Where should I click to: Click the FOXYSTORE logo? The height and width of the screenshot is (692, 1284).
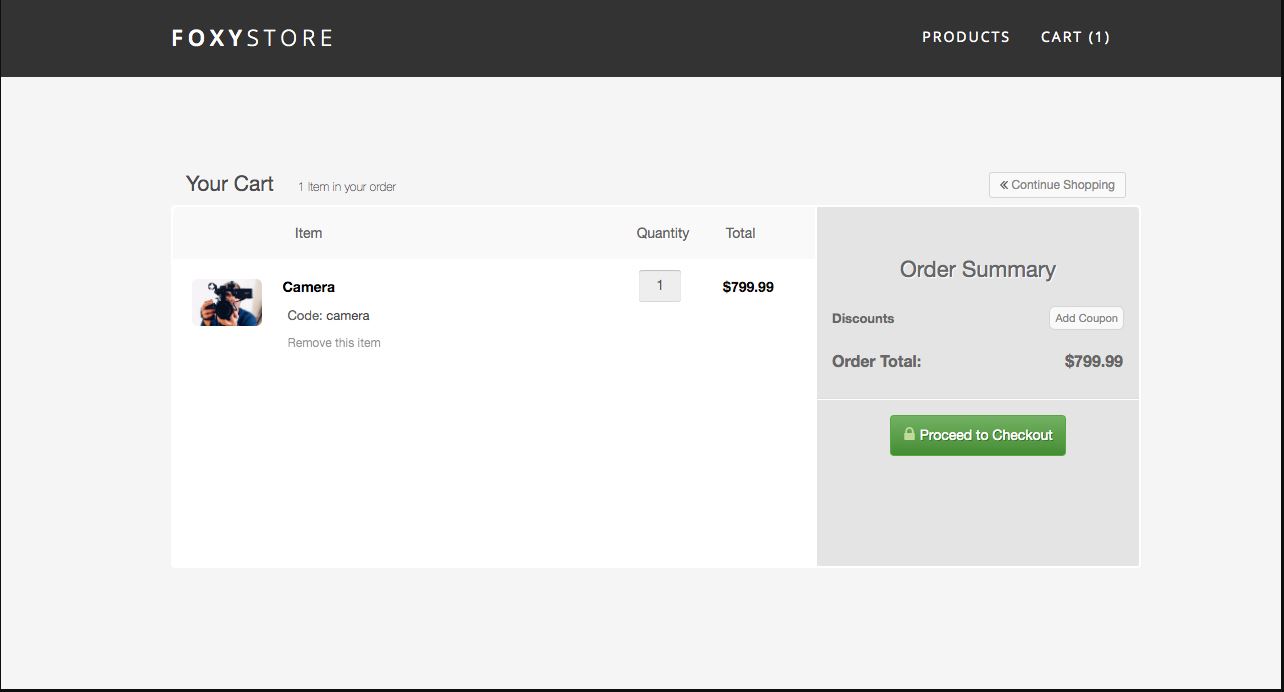[x=252, y=38]
